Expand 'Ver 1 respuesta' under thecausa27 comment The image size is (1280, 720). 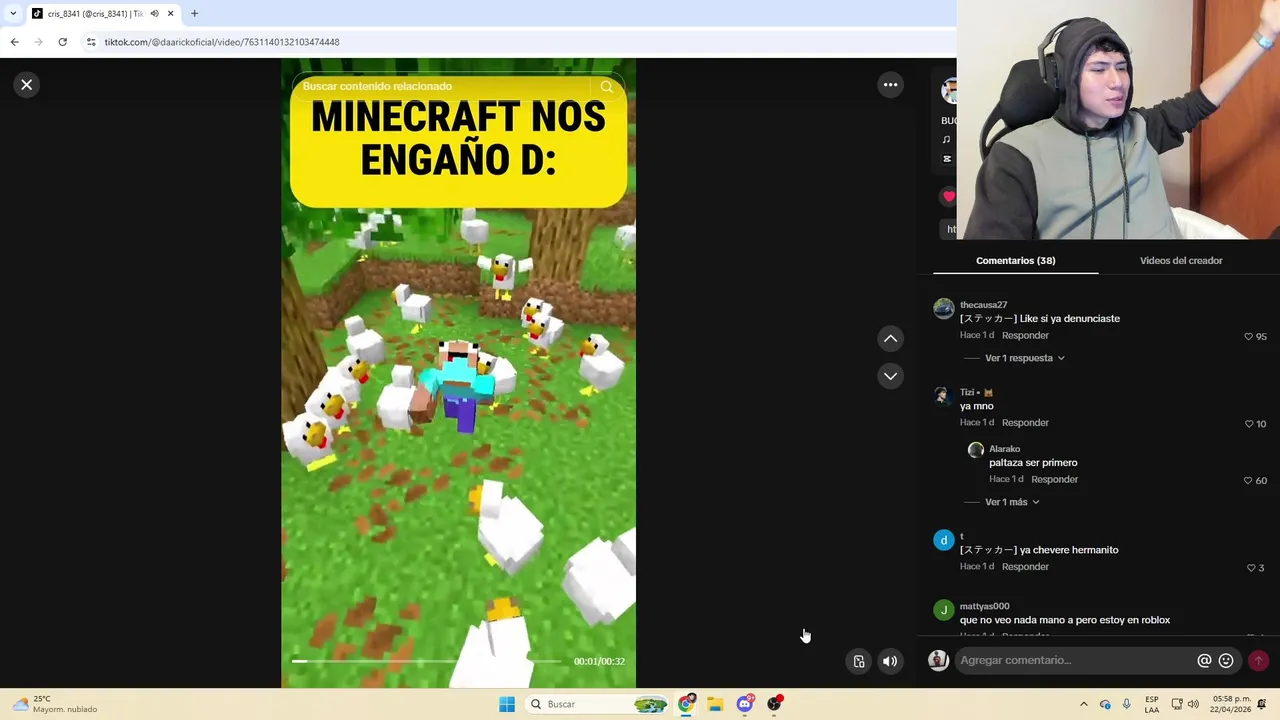[1025, 358]
